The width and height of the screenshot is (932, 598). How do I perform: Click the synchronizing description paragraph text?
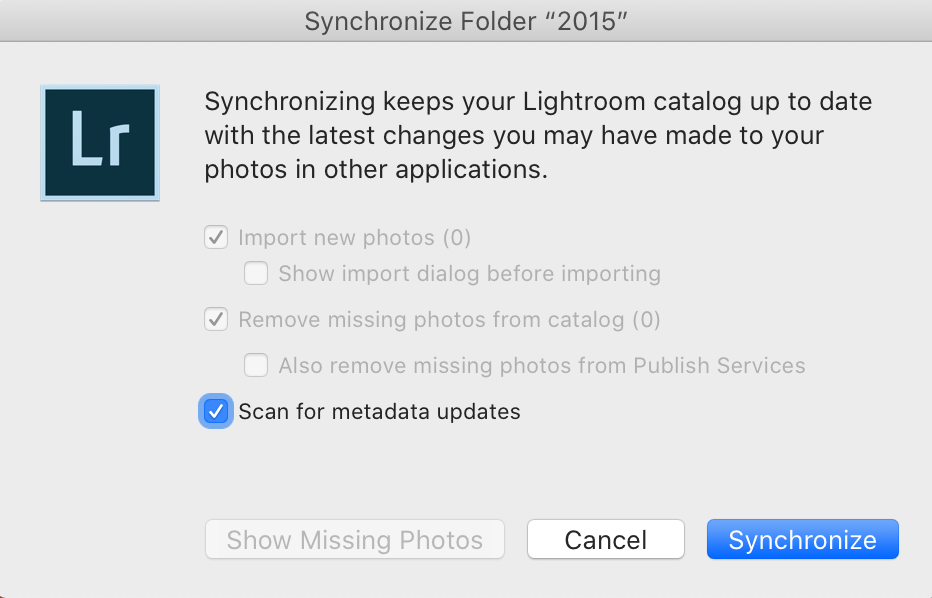[x=538, y=136]
